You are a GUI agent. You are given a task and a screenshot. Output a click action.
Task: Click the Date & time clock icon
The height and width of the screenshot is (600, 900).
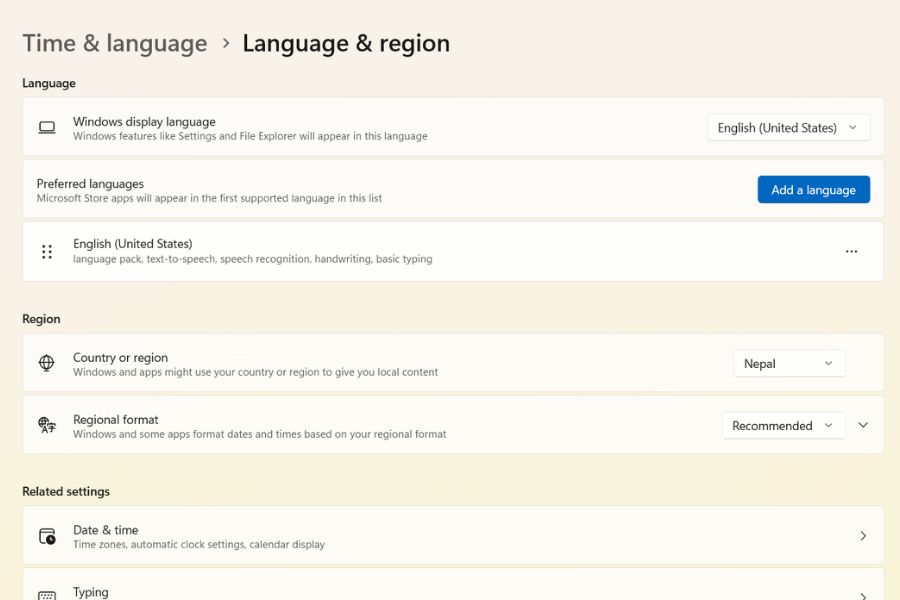pos(47,537)
